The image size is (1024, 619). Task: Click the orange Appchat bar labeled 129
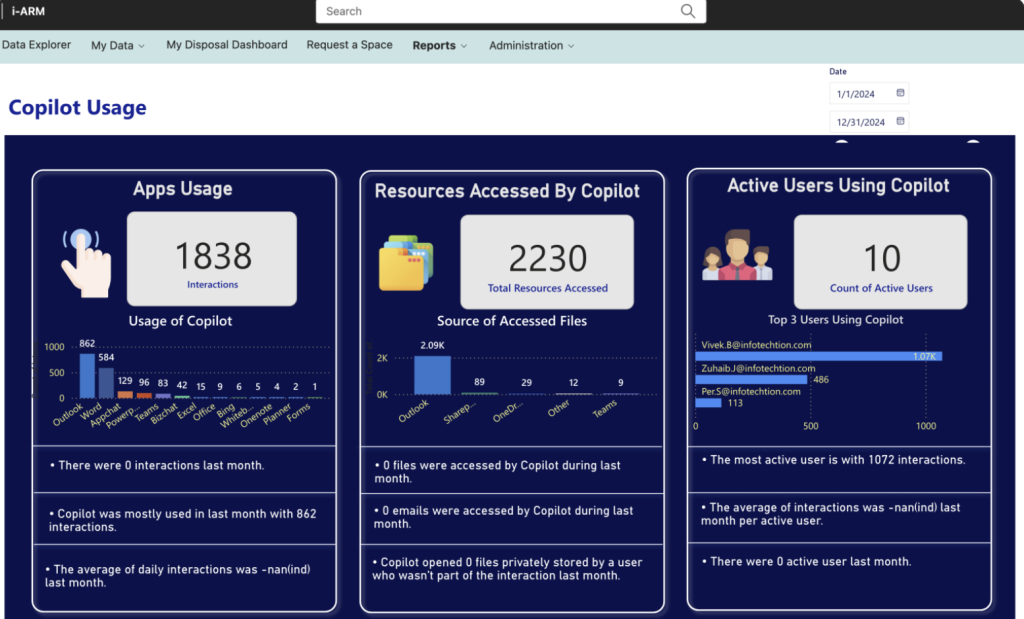click(125, 394)
